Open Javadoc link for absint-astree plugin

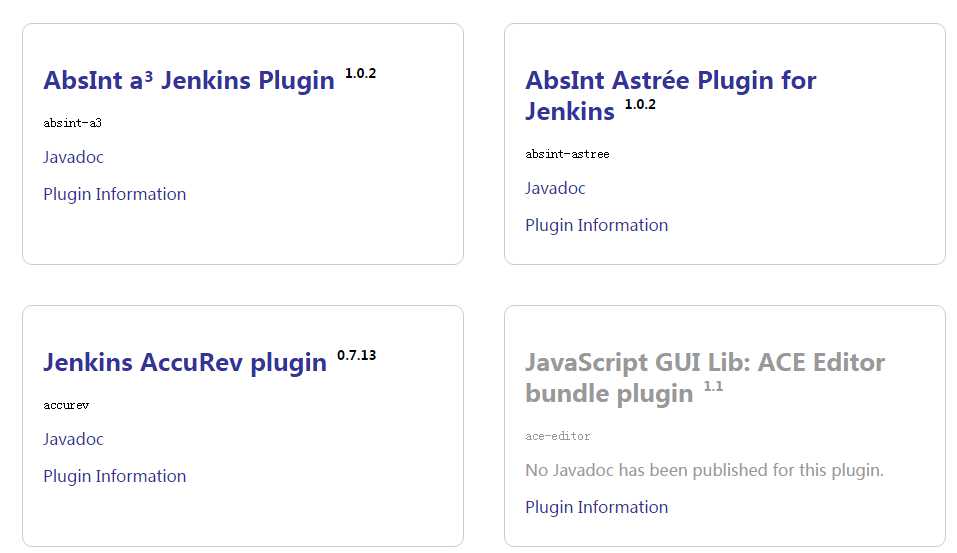(x=555, y=188)
